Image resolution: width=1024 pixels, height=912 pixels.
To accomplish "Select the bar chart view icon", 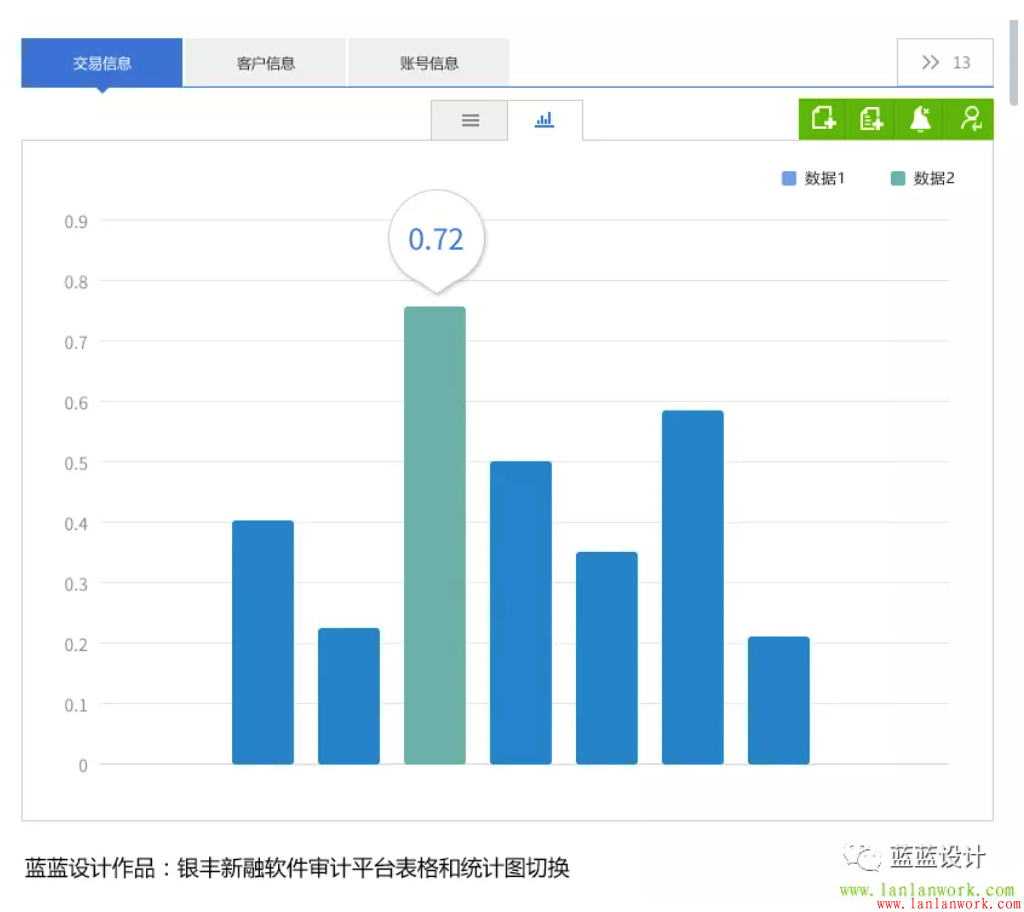I will [x=544, y=119].
